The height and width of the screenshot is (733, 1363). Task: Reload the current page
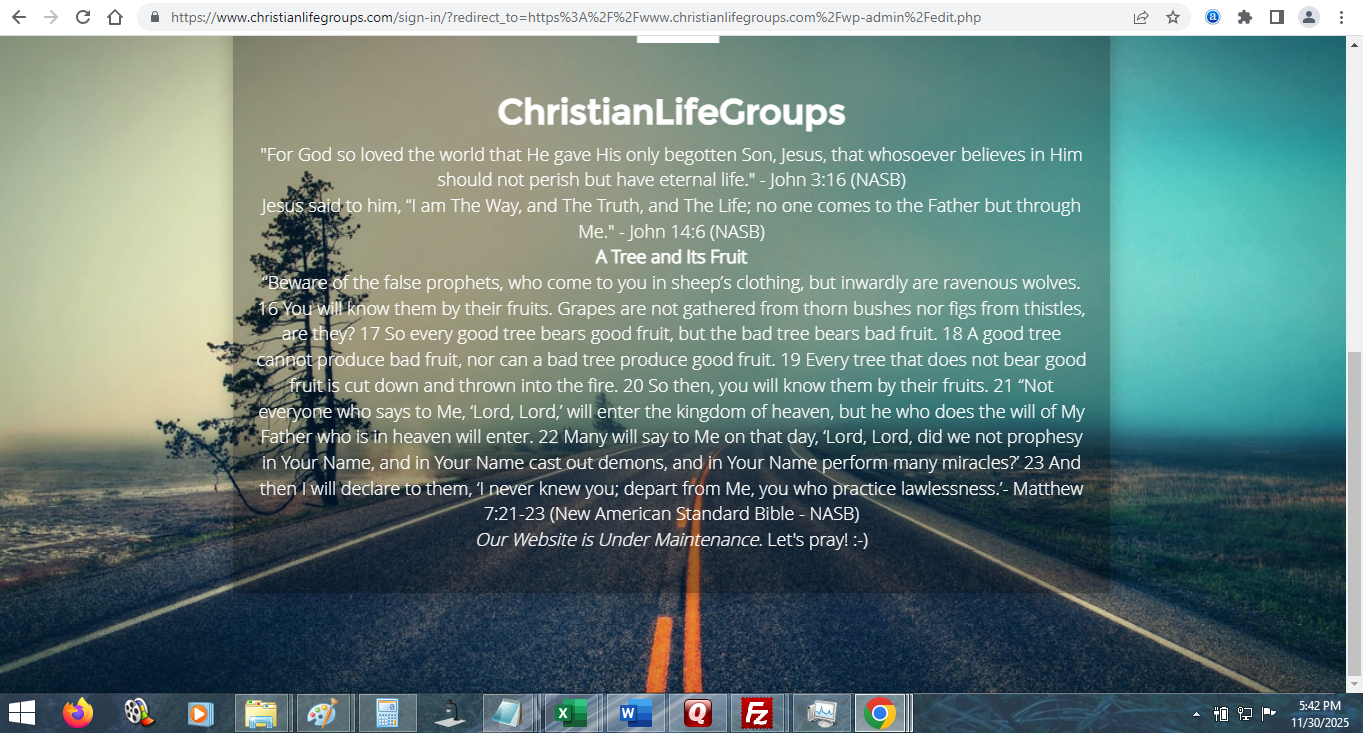tap(83, 17)
